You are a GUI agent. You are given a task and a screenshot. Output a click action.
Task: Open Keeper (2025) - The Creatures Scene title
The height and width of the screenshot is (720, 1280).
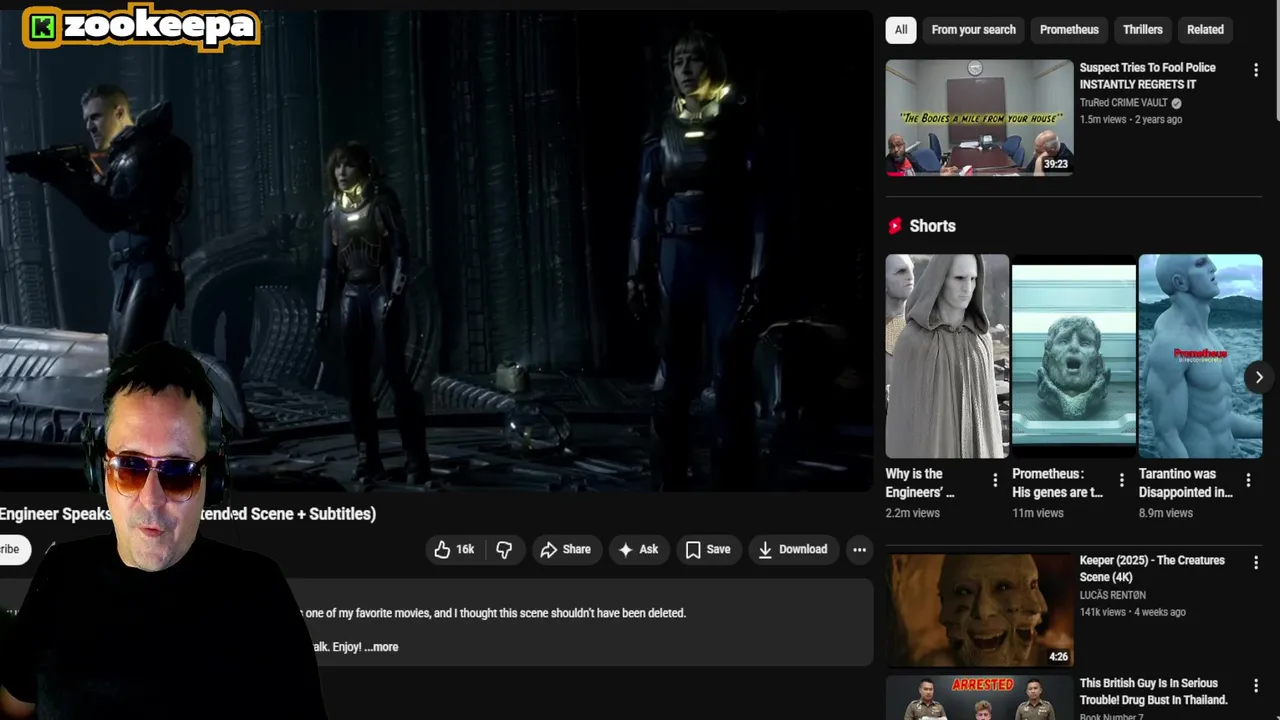(x=1152, y=569)
